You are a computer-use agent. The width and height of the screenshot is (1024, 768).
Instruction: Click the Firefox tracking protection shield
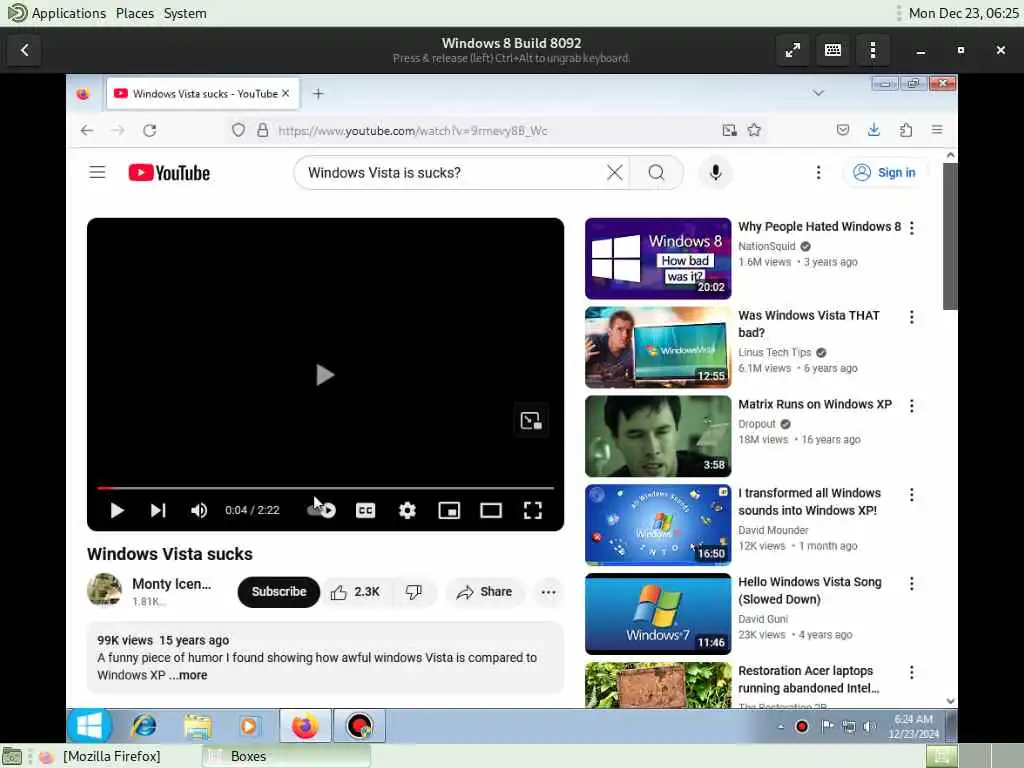tap(238, 130)
